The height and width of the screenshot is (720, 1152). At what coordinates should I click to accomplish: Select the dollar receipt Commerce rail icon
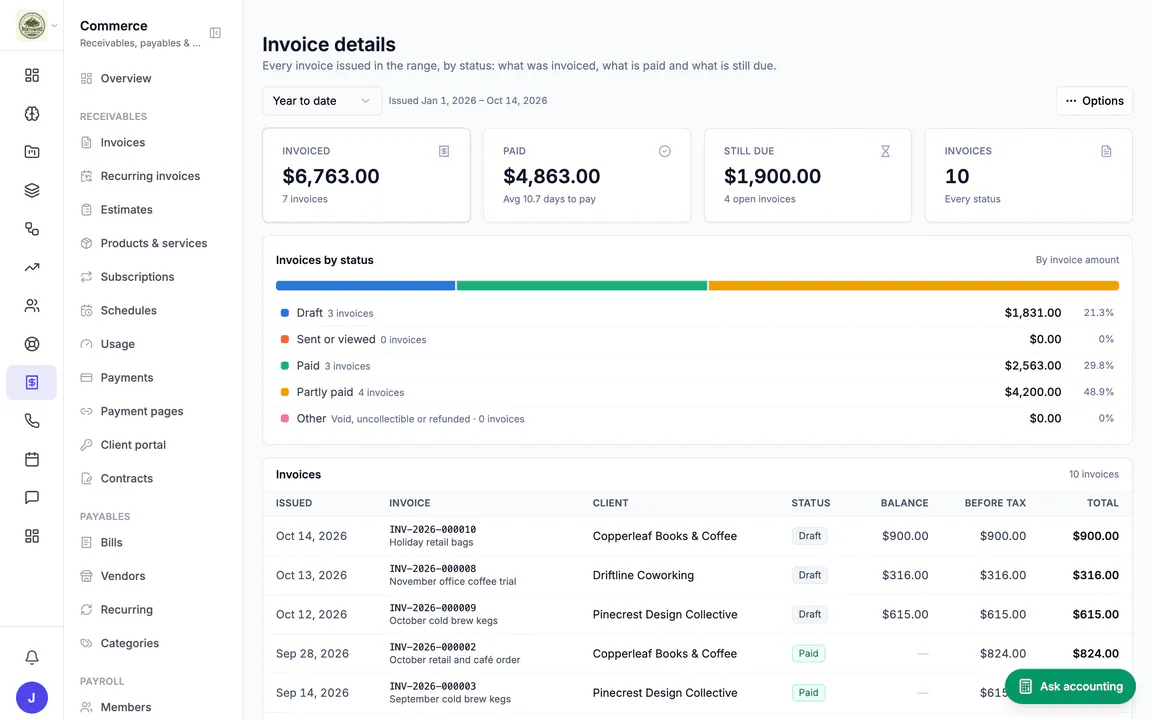point(32,382)
